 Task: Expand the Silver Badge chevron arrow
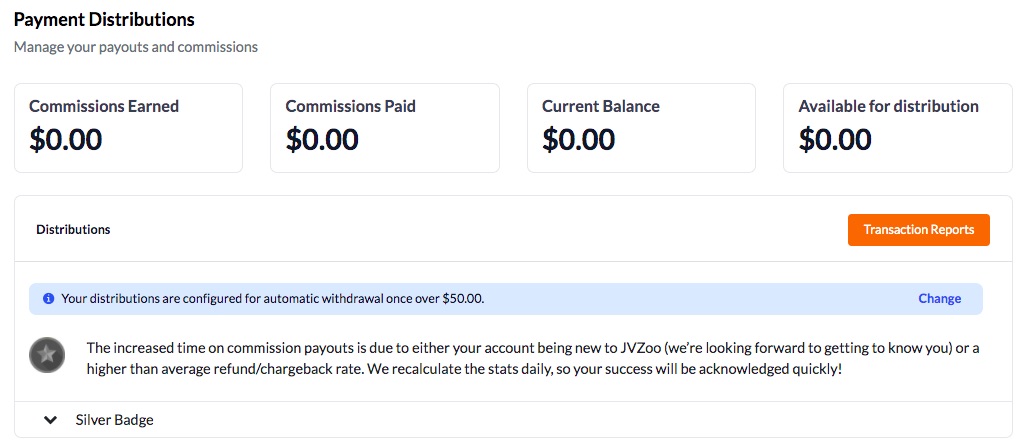[x=50, y=420]
